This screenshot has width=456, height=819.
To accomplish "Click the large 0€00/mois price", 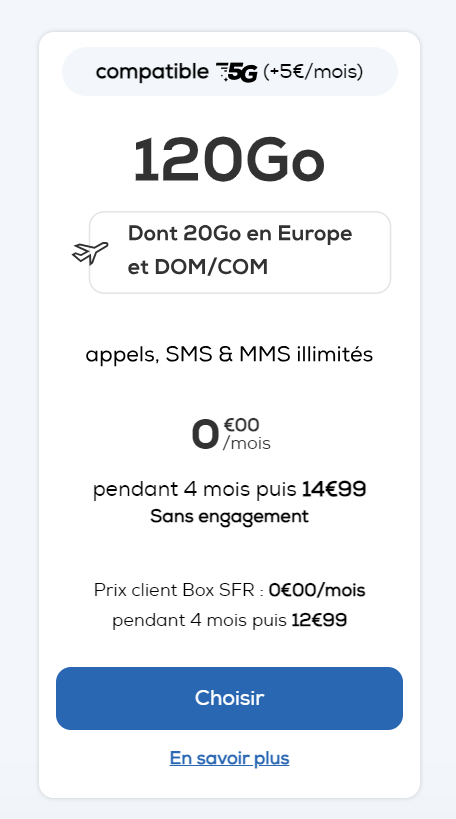I will point(231,435).
